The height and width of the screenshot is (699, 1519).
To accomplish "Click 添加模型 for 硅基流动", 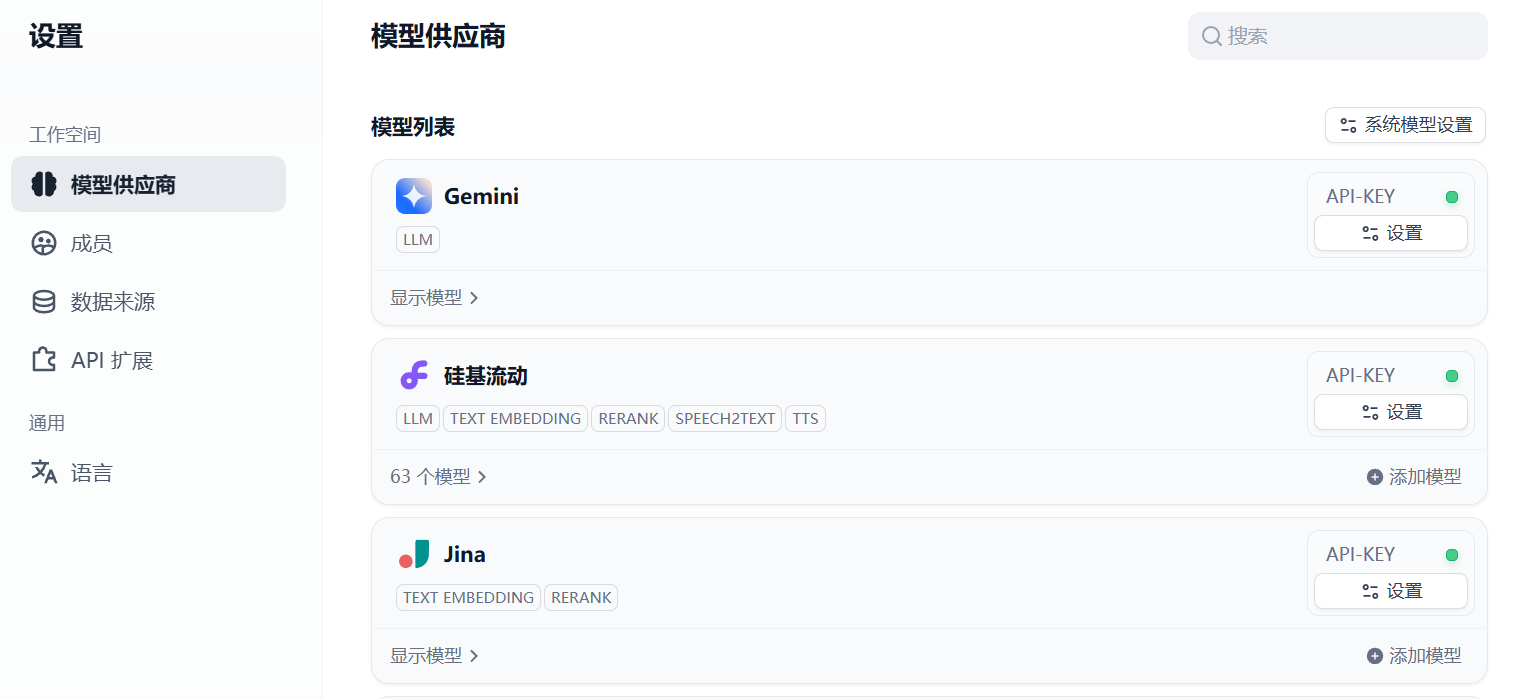I will [1414, 477].
